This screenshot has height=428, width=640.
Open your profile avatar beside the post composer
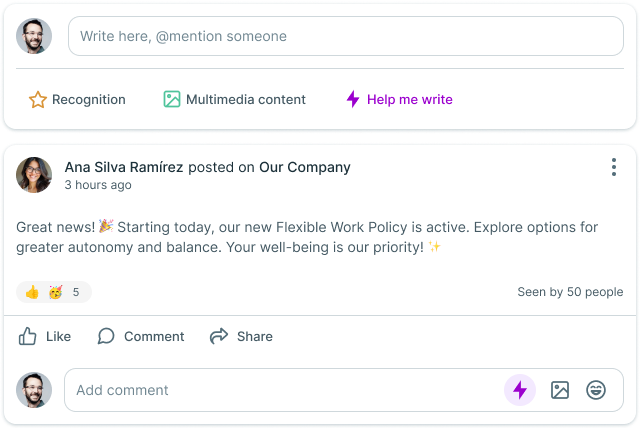click(x=34, y=37)
